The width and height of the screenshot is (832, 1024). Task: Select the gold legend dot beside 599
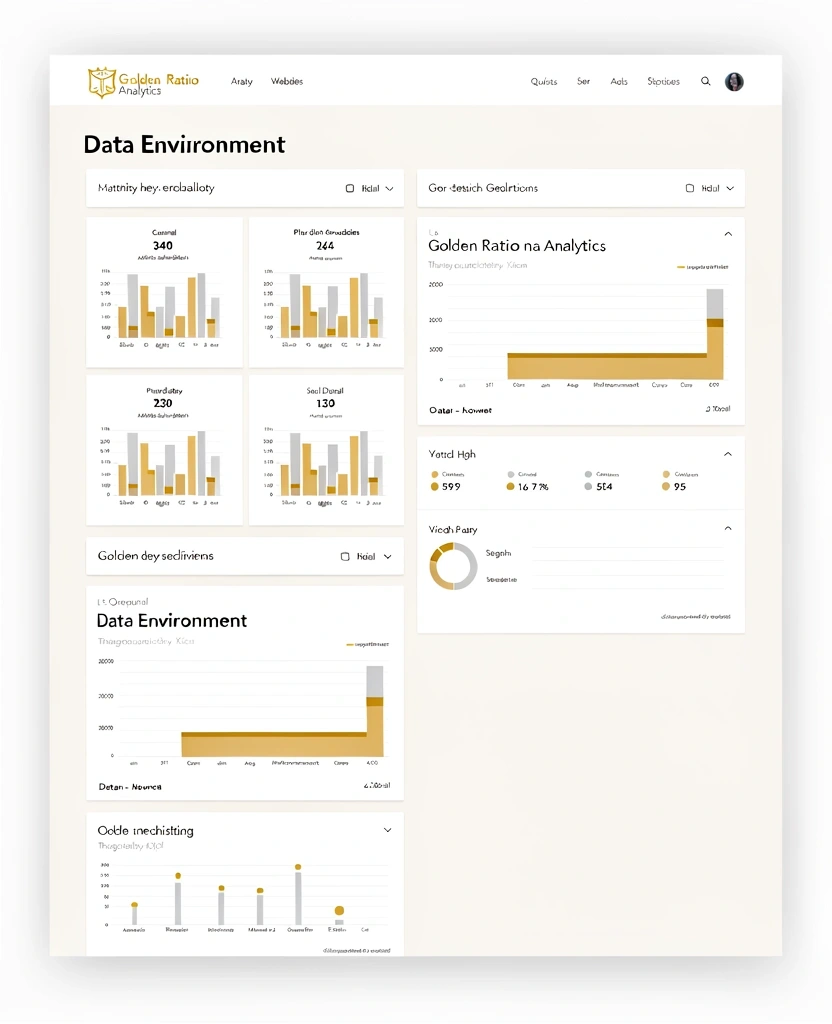point(433,487)
